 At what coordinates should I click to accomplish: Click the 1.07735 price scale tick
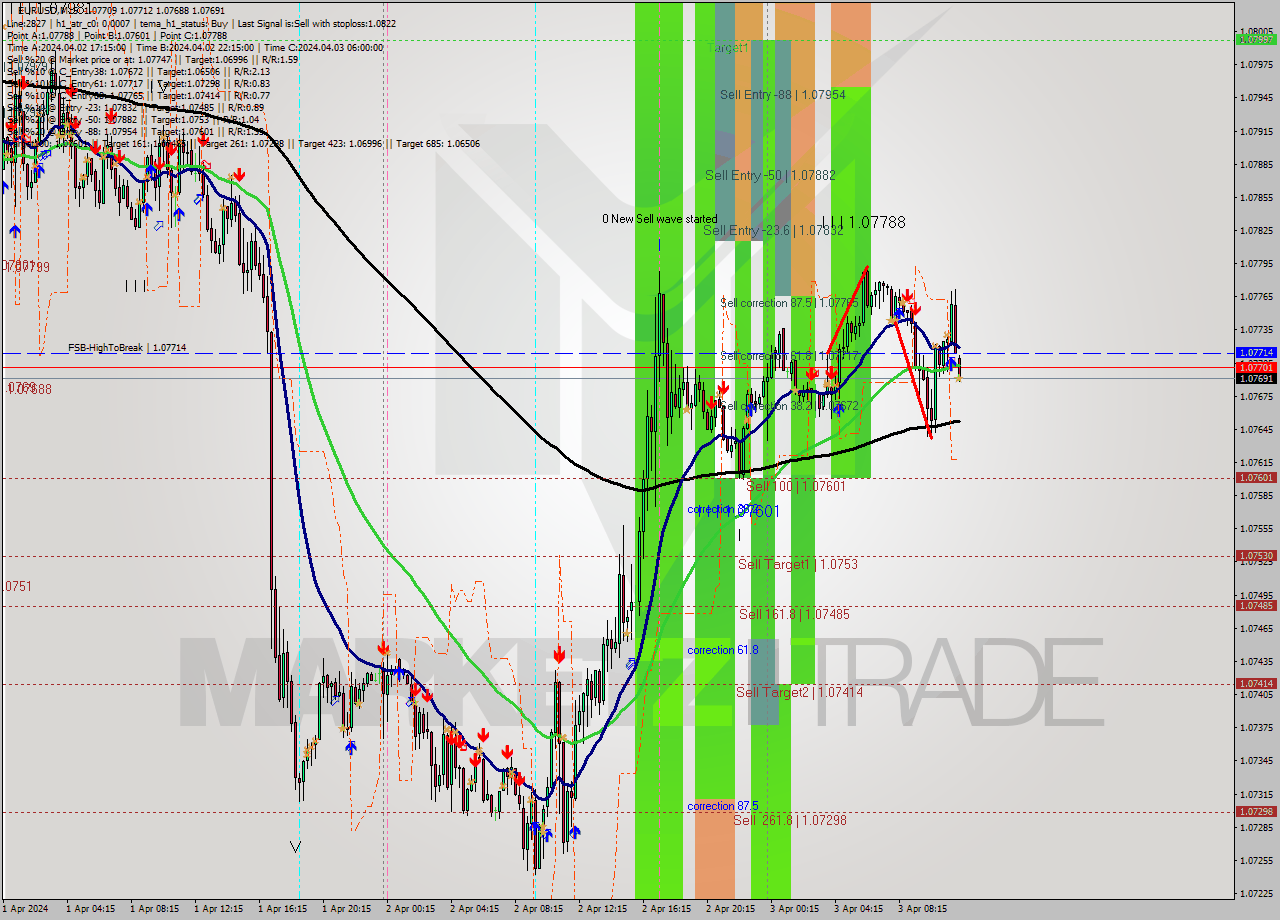click(1256, 329)
